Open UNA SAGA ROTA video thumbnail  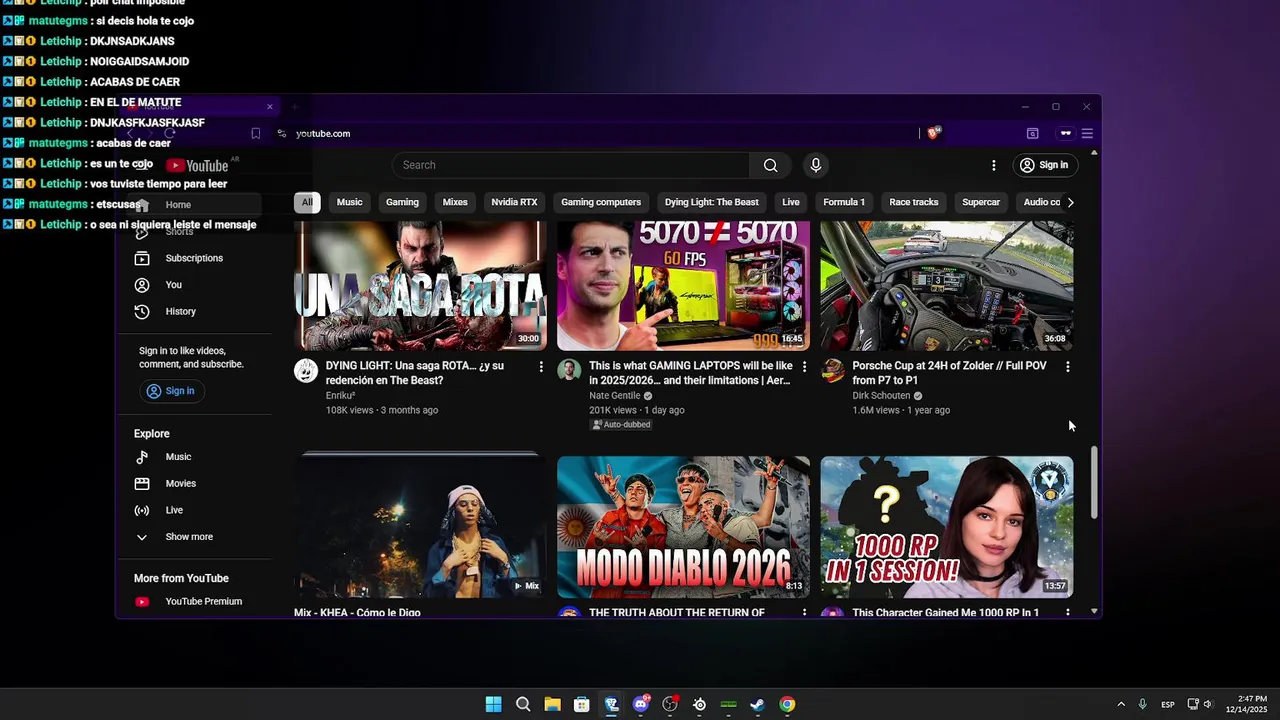(420, 285)
